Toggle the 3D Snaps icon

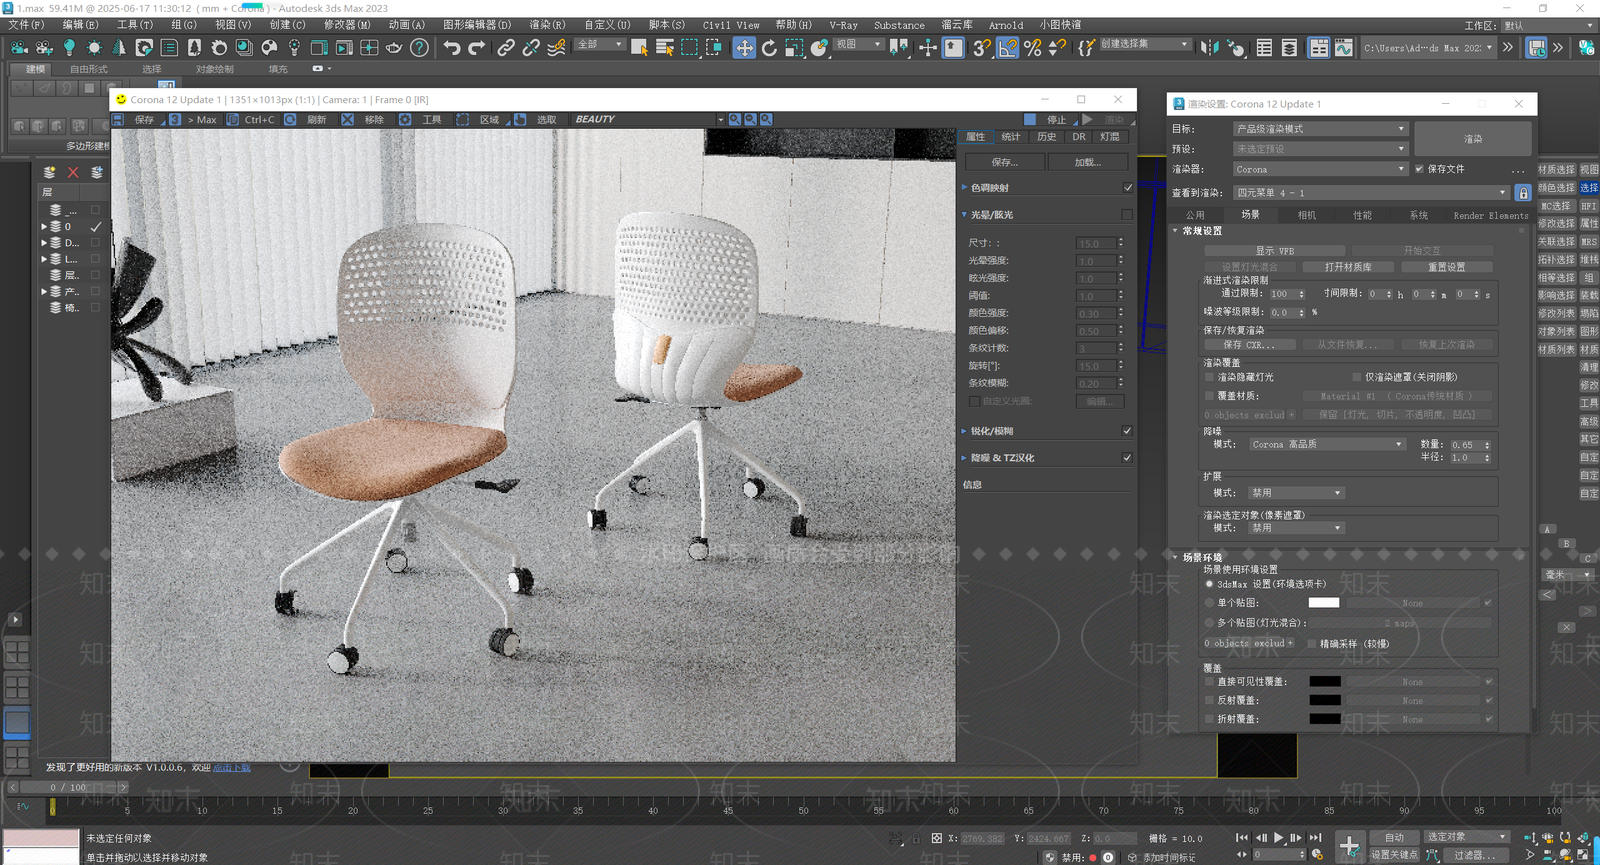(x=982, y=47)
